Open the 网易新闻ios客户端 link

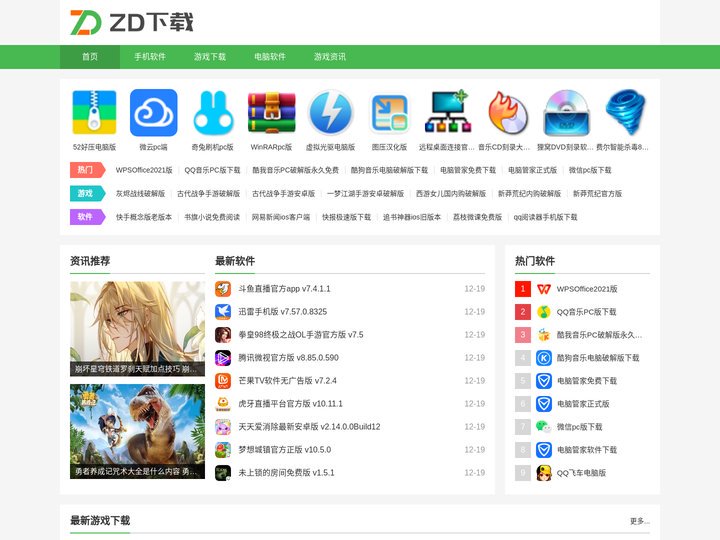[x=281, y=217]
